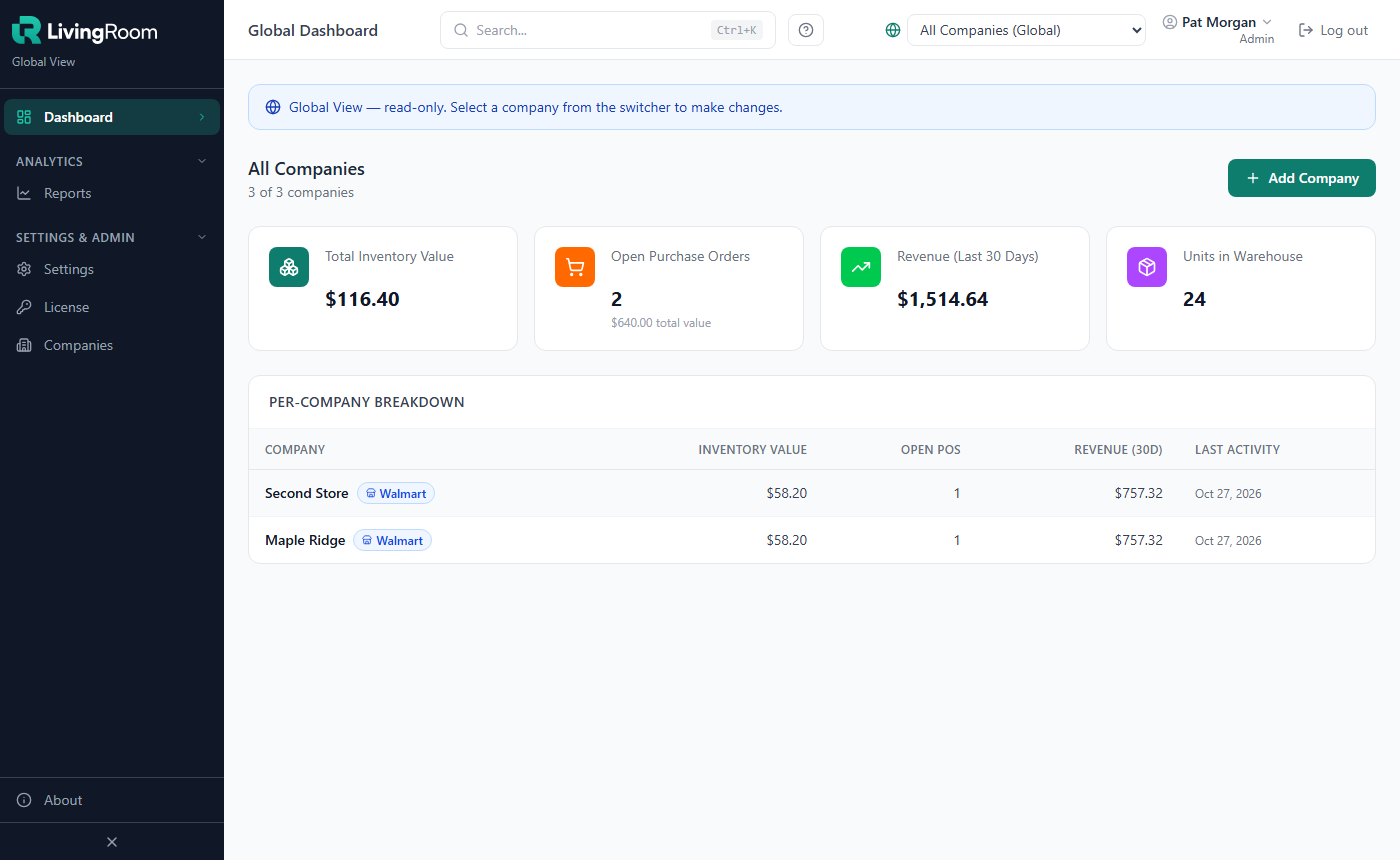The width and height of the screenshot is (1400, 860).
Task: Click the LivingRoom logo icon
Action: tap(26, 31)
